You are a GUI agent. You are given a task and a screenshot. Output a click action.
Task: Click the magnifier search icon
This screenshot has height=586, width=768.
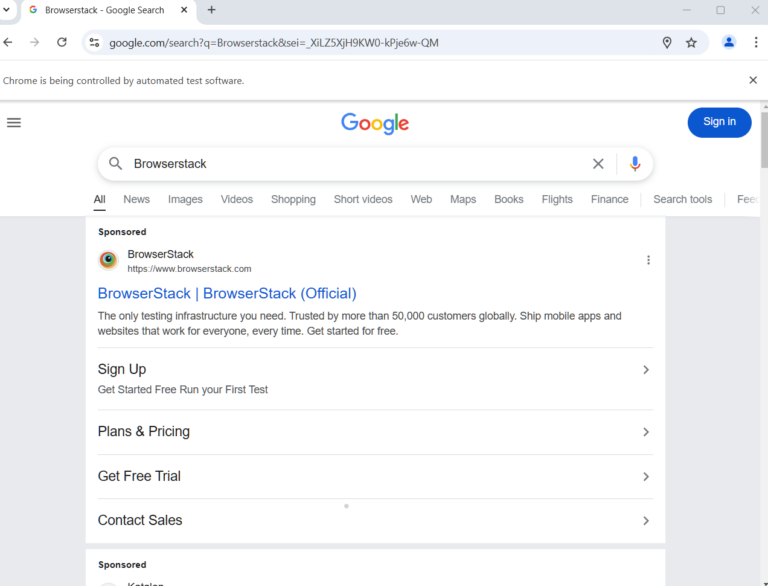(116, 164)
